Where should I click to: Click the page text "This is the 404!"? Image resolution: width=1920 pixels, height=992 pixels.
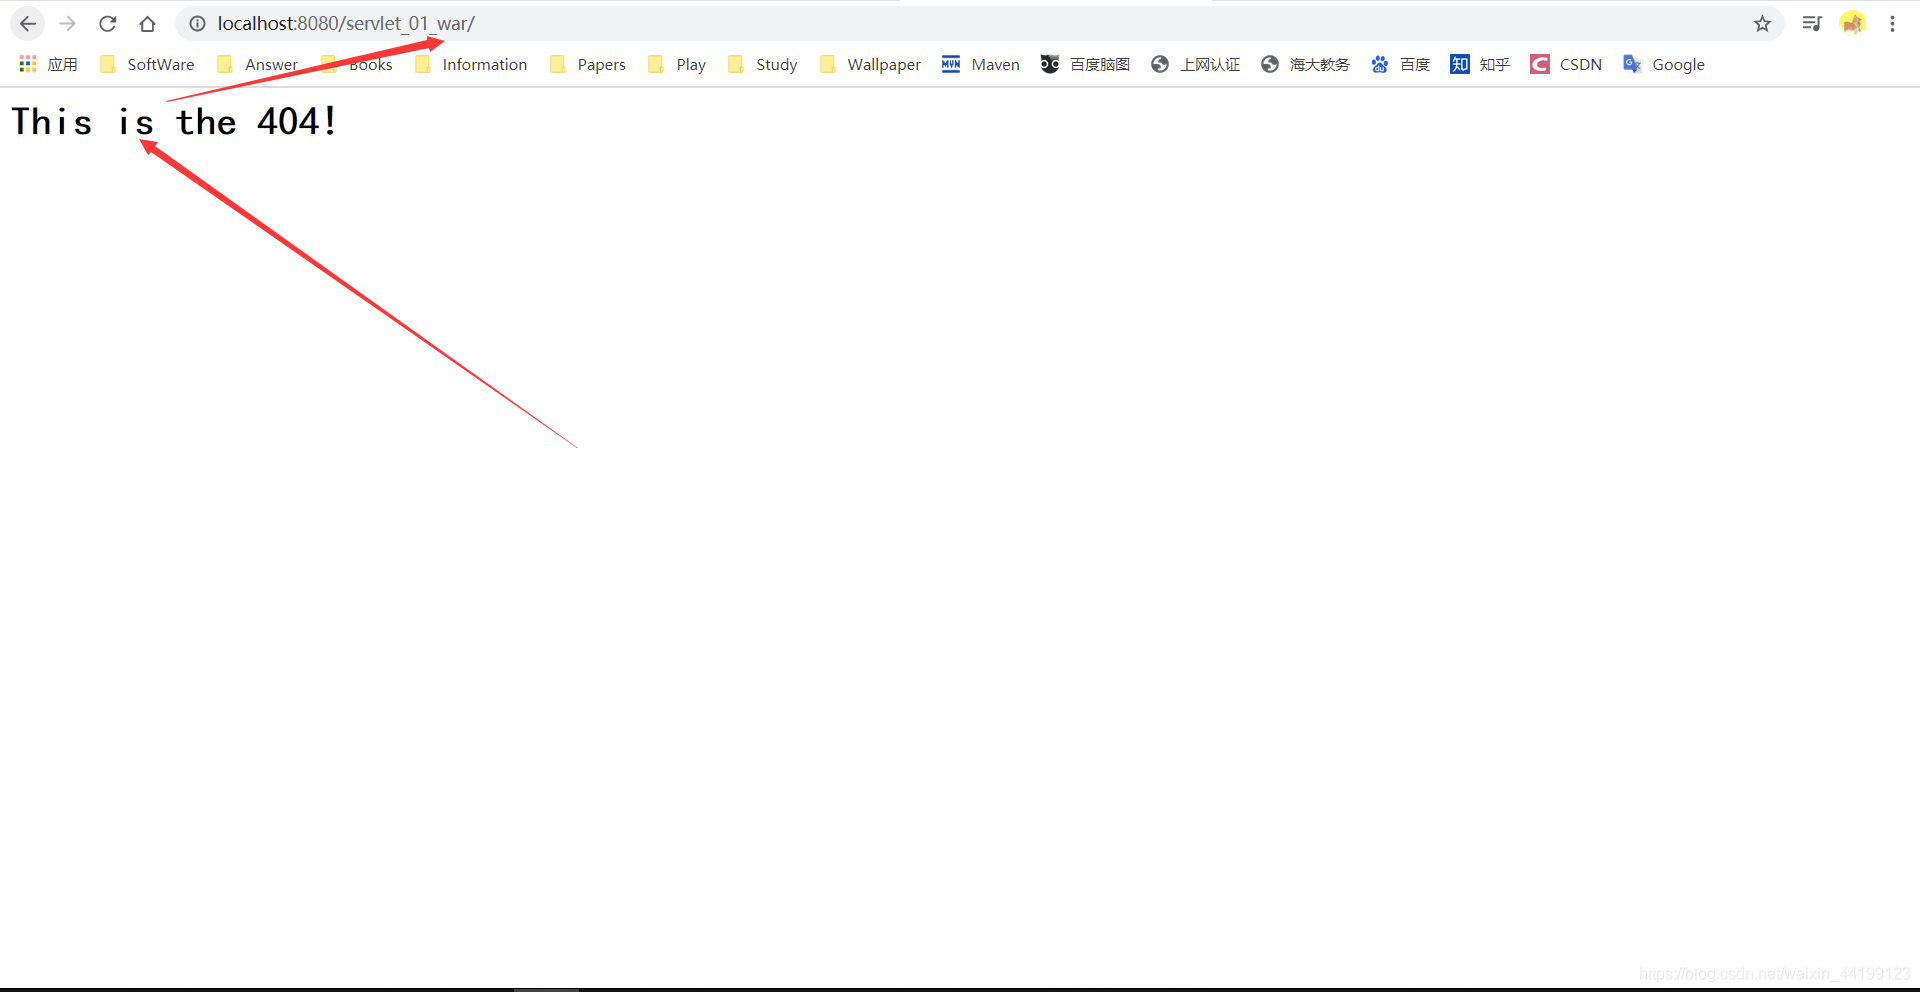coord(174,122)
